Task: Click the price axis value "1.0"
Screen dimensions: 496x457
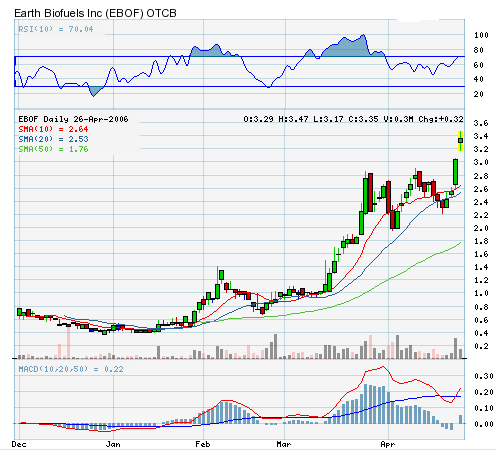Action: tap(481, 293)
